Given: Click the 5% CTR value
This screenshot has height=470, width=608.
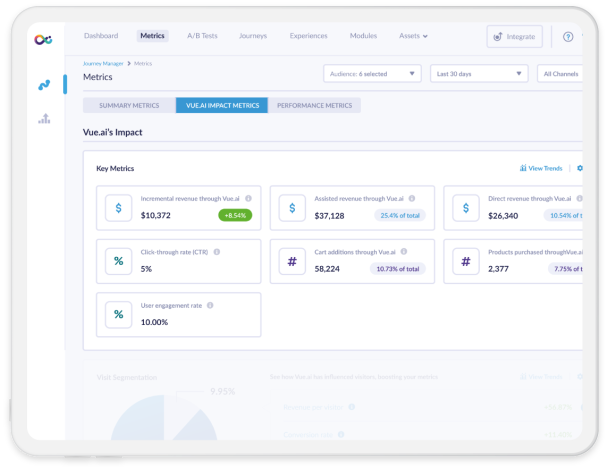Looking at the screenshot, I should tap(146, 269).
